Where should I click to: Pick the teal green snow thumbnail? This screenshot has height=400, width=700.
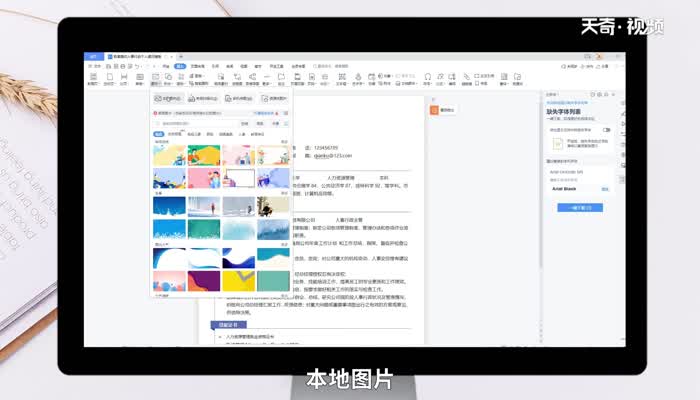(204, 229)
